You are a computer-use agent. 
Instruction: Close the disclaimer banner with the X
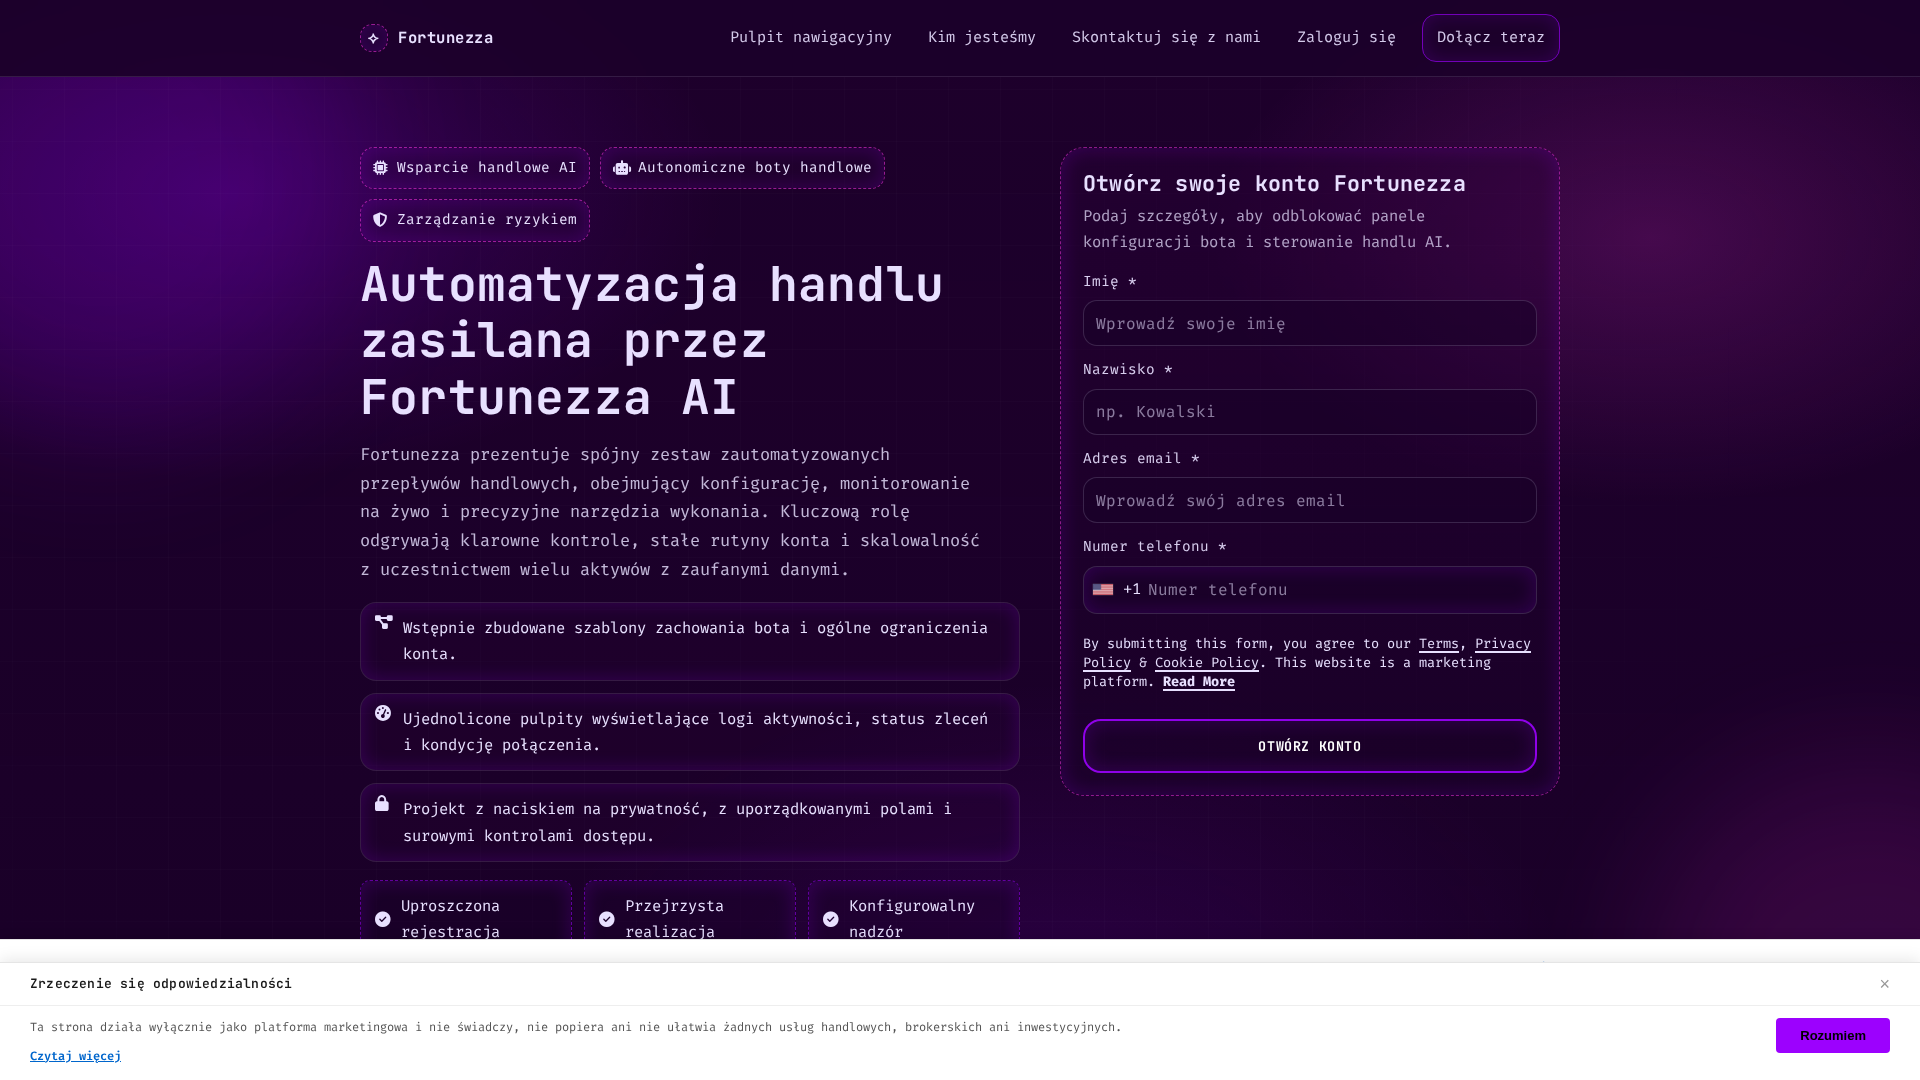pyautogui.click(x=1884, y=984)
